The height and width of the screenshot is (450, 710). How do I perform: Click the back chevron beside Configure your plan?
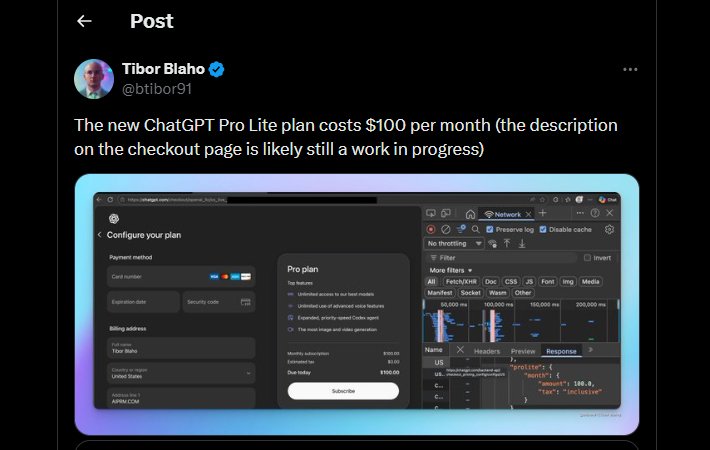100,235
